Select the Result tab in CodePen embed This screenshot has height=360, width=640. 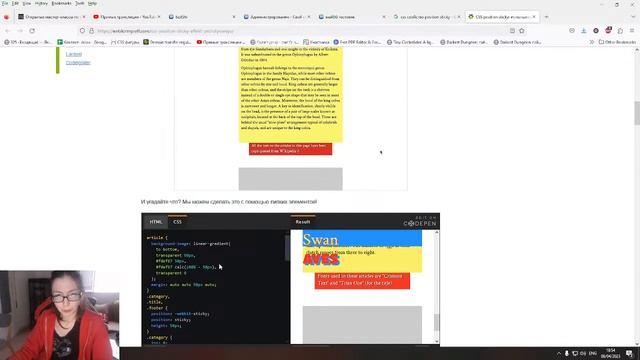[303, 222]
